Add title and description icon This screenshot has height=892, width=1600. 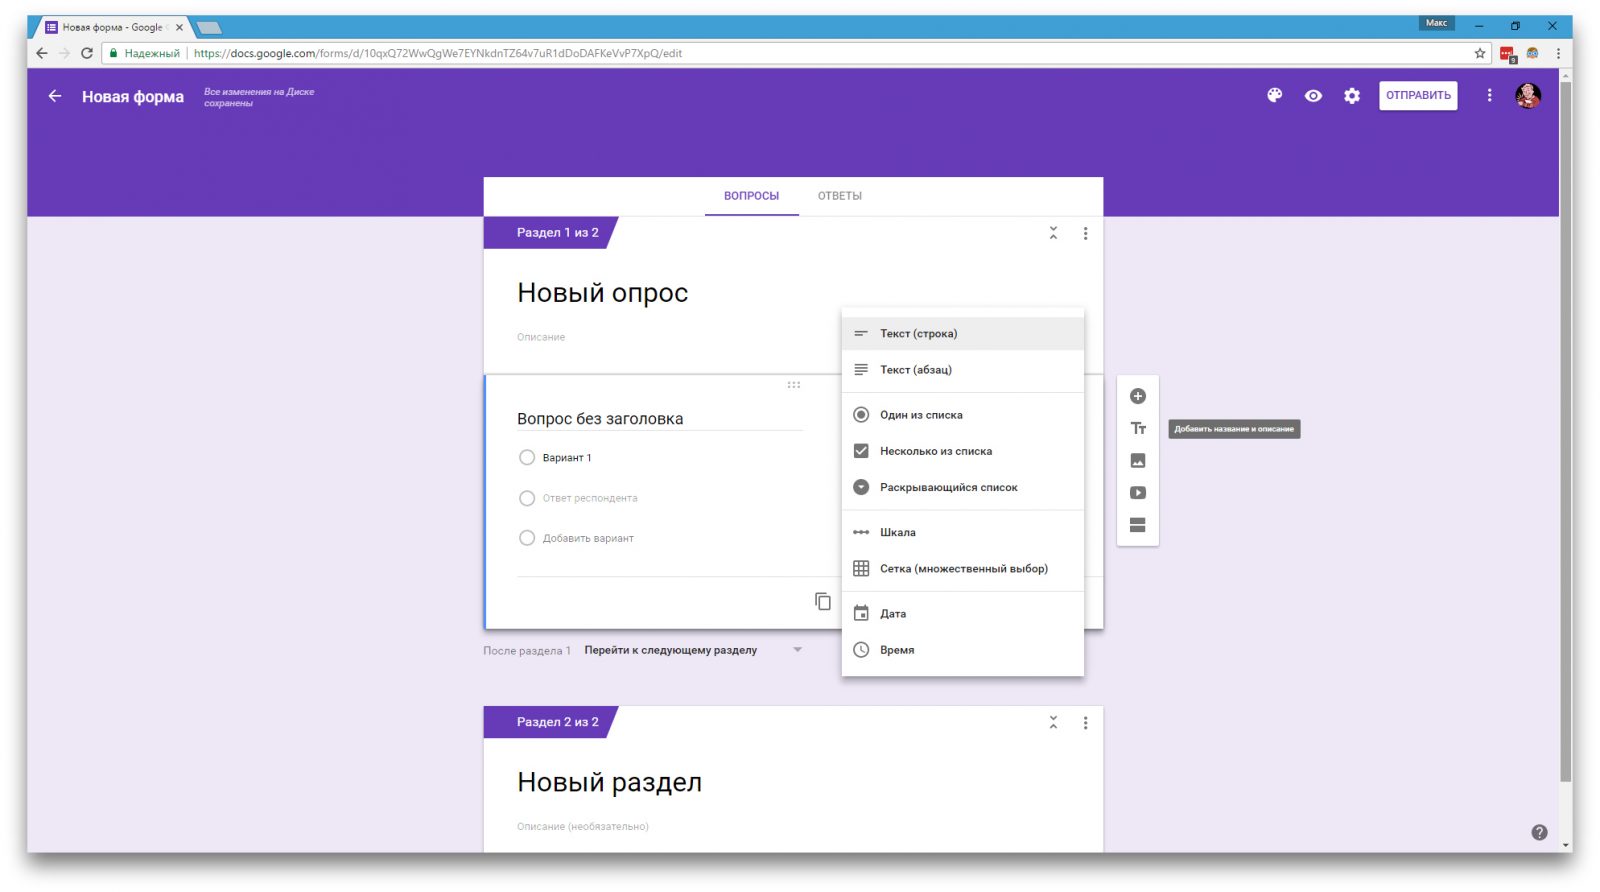coord(1137,429)
